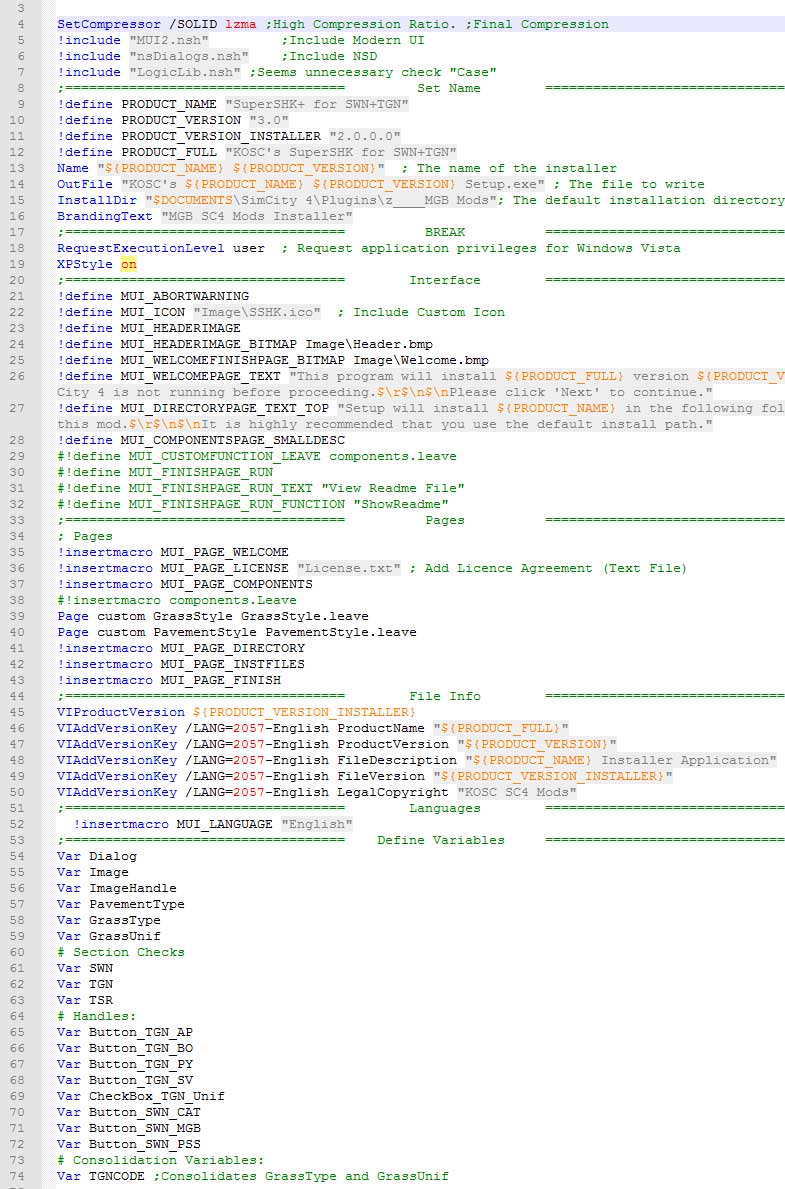
Task: Click 'Button_TGN_SV' variable name
Action: pos(140,1080)
